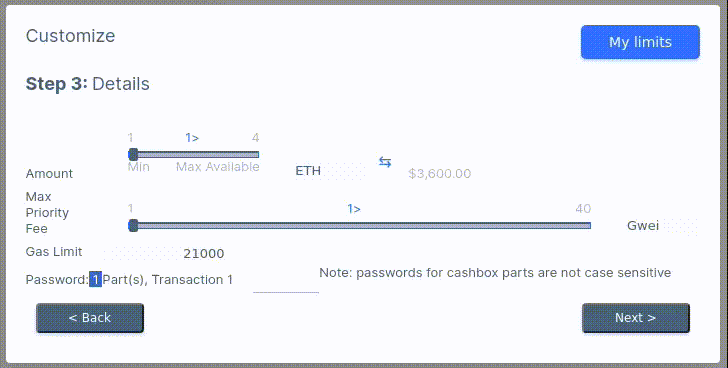
Task: Click the fee slider's current value 1> label
Action: pyautogui.click(x=354, y=209)
